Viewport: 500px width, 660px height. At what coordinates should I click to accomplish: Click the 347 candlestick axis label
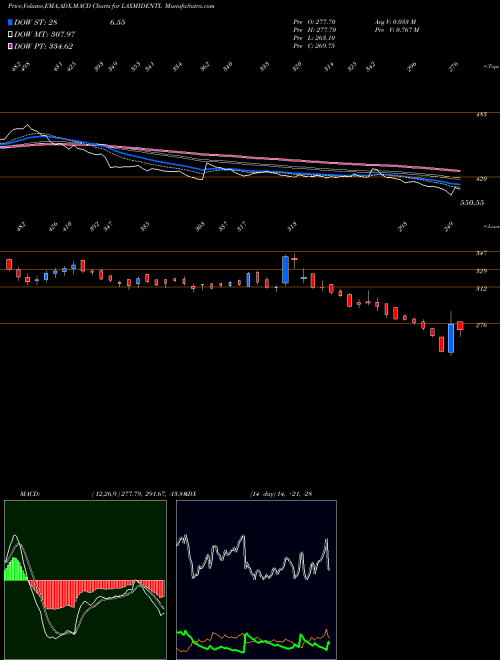pyautogui.click(x=481, y=253)
